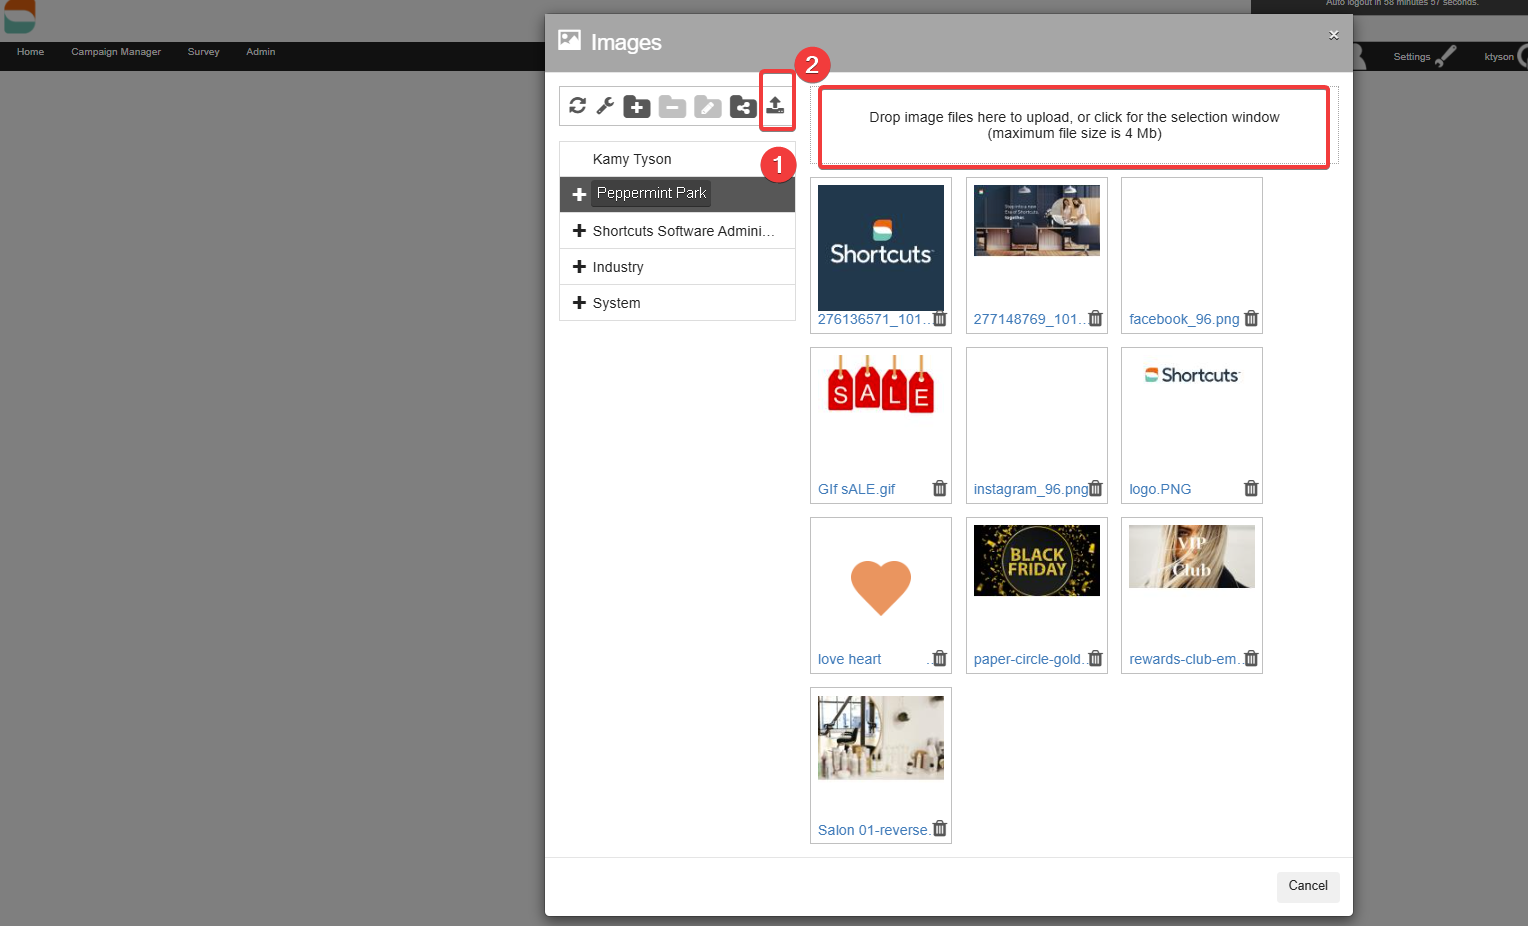Select the Black Friday thumbnail image
Viewport: 1528px width, 926px height.
click(x=1036, y=561)
